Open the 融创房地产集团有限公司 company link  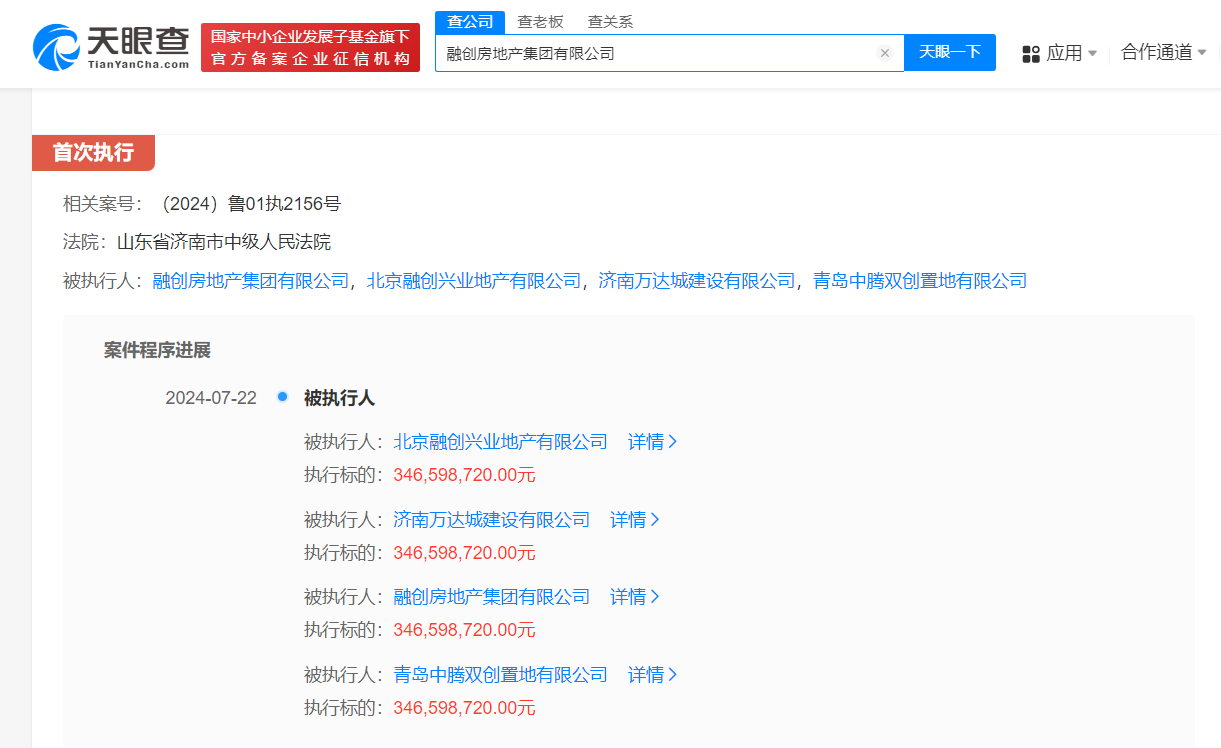[x=248, y=280]
